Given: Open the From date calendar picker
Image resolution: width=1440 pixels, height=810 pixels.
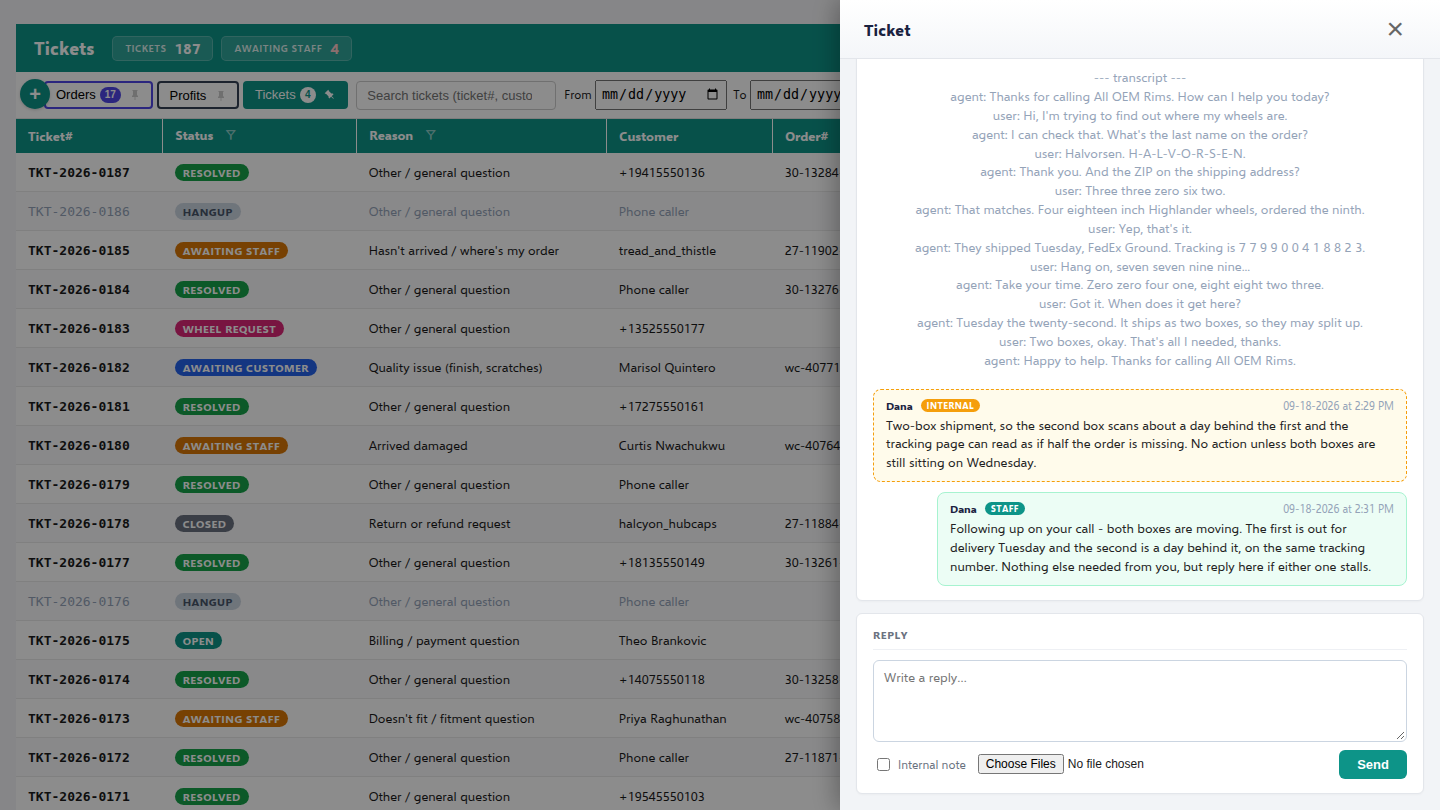Looking at the screenshot, I should pyautogui.click(x=713, y=95).
